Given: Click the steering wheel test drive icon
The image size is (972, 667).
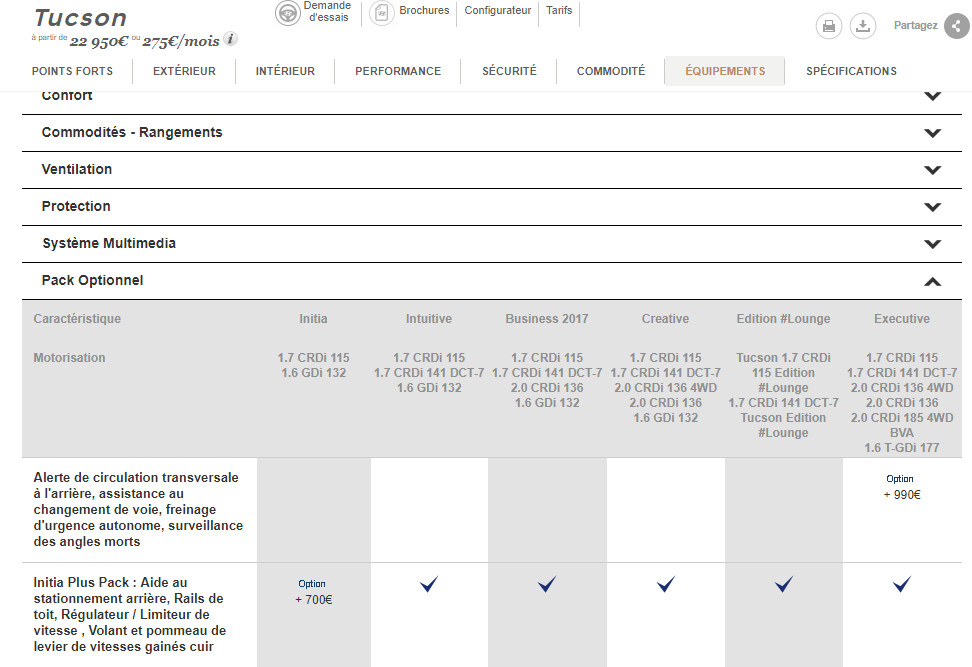Looking at the screenshot, I should 288,12.
